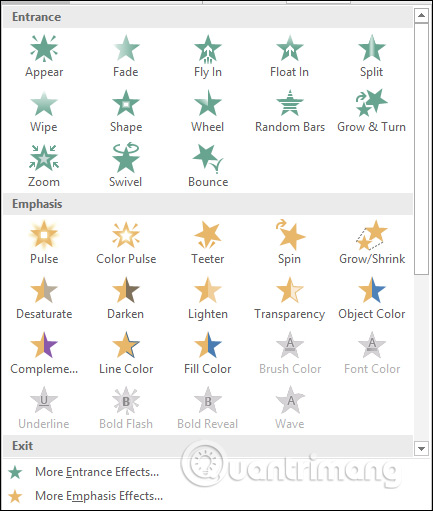Choose the Fly In entrance animation

tap(208, 56)
